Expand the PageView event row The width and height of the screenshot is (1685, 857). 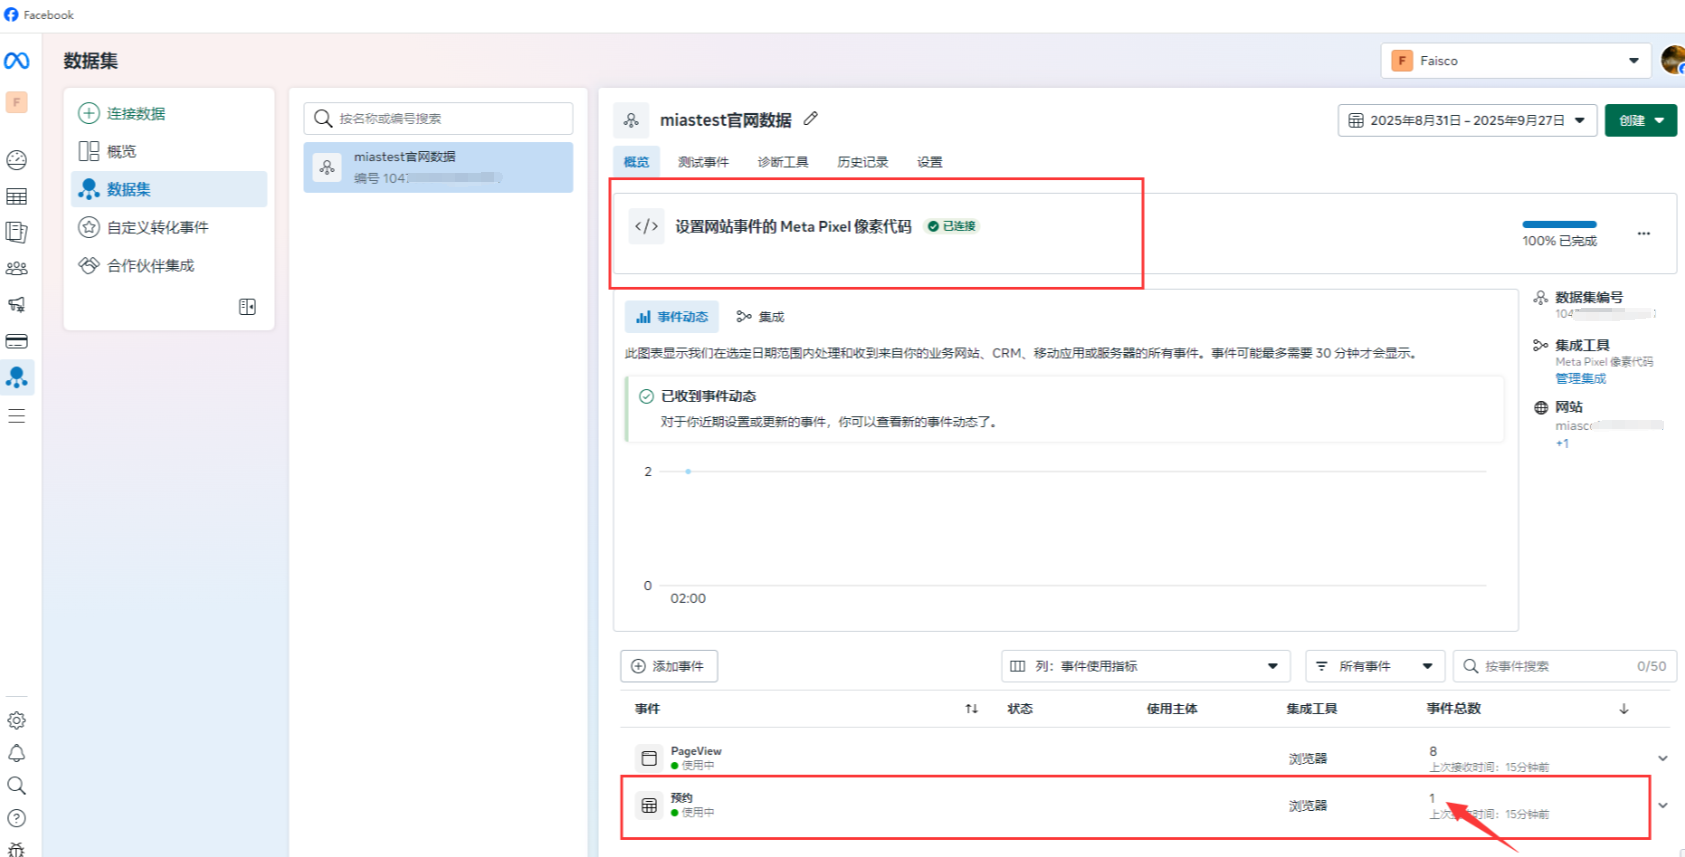tap(1662, 758)
